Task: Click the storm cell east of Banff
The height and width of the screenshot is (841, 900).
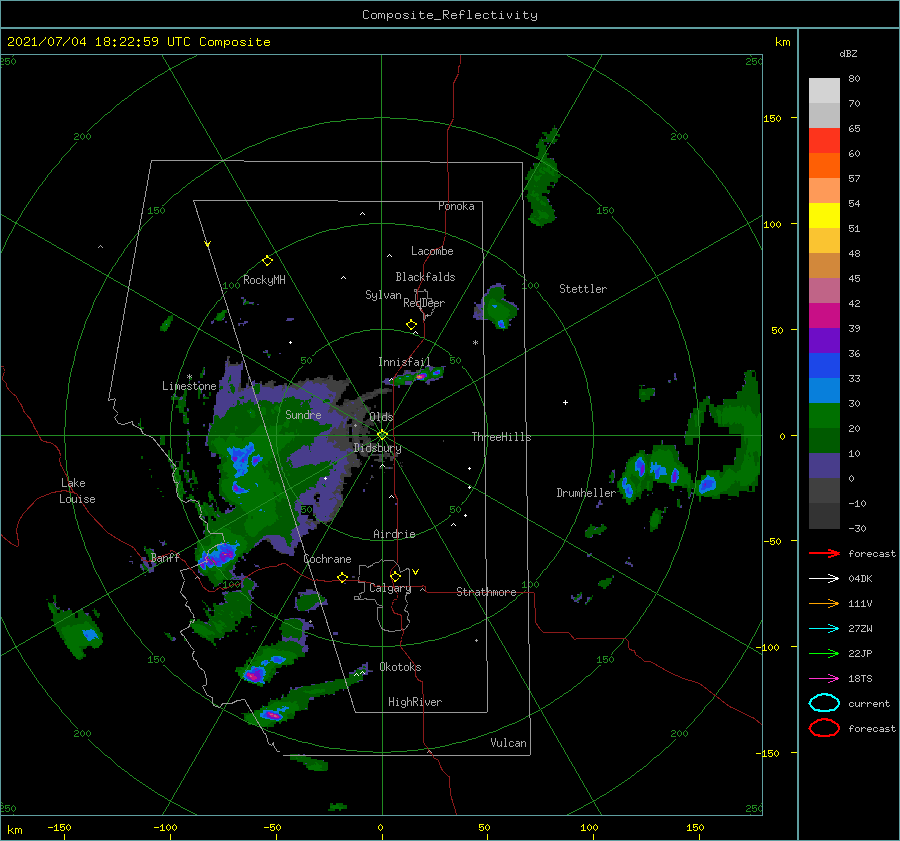Action: [x=219, y=555]
